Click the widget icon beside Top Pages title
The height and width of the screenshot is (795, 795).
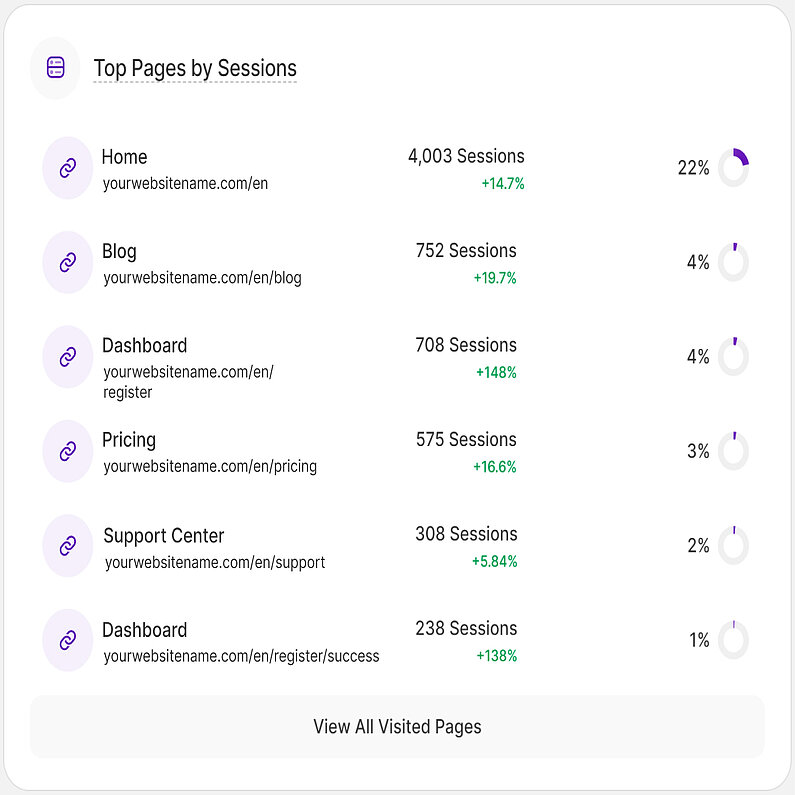click(x=55, y=68)
